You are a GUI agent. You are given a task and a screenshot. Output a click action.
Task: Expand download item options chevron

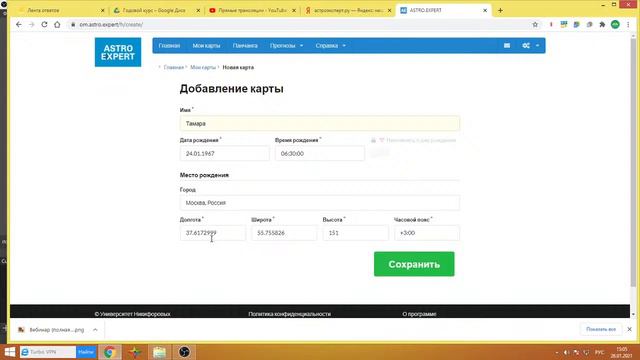95,330
